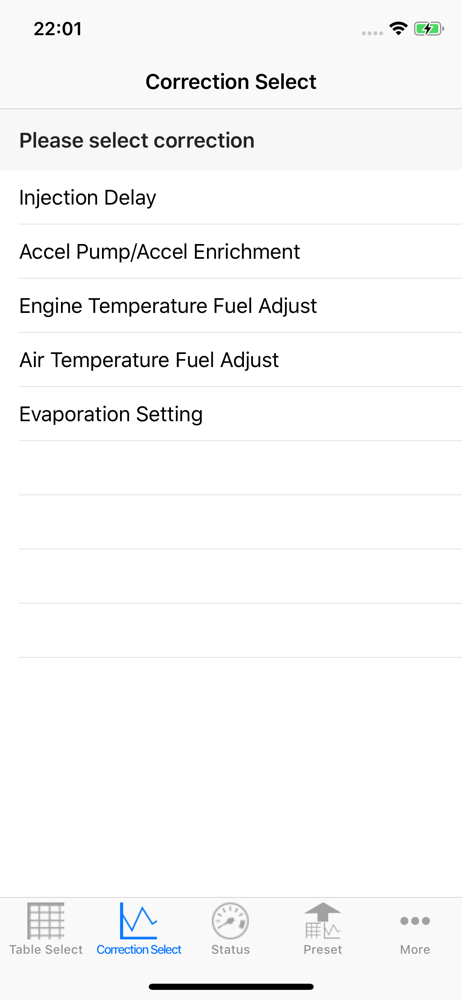Click the cellular signal dots indicator

click(x=372, y=33)
